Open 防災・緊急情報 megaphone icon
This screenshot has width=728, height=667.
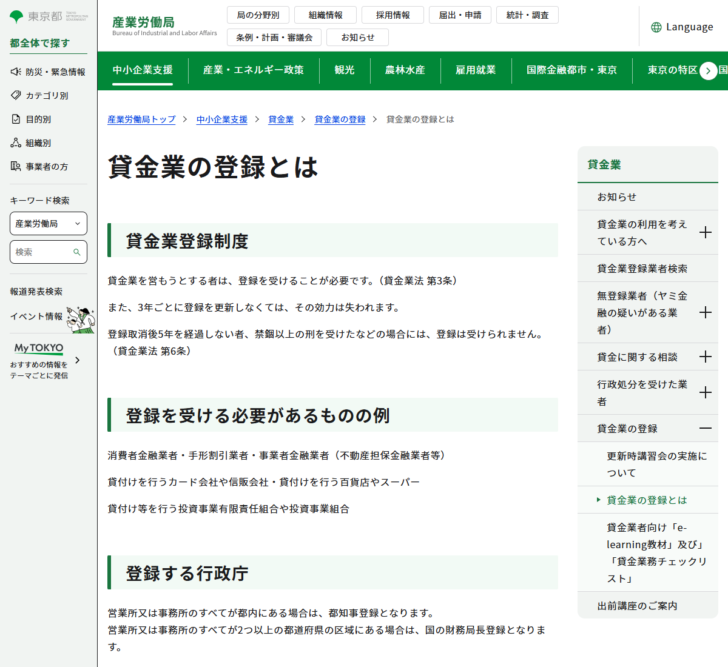16,71
